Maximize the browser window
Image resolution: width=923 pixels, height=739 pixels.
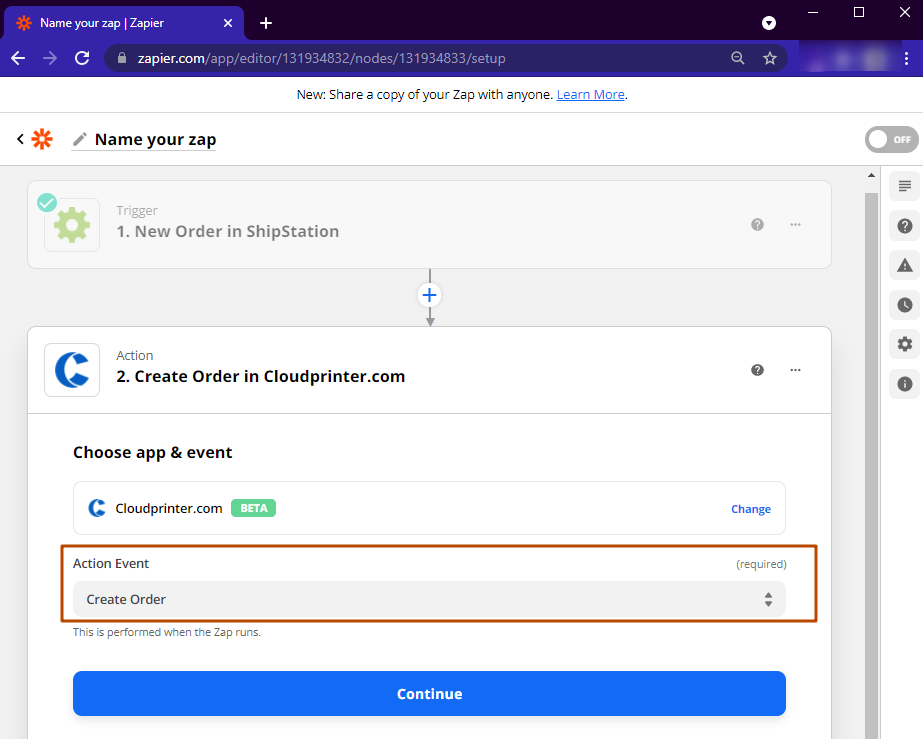(859, 12)
